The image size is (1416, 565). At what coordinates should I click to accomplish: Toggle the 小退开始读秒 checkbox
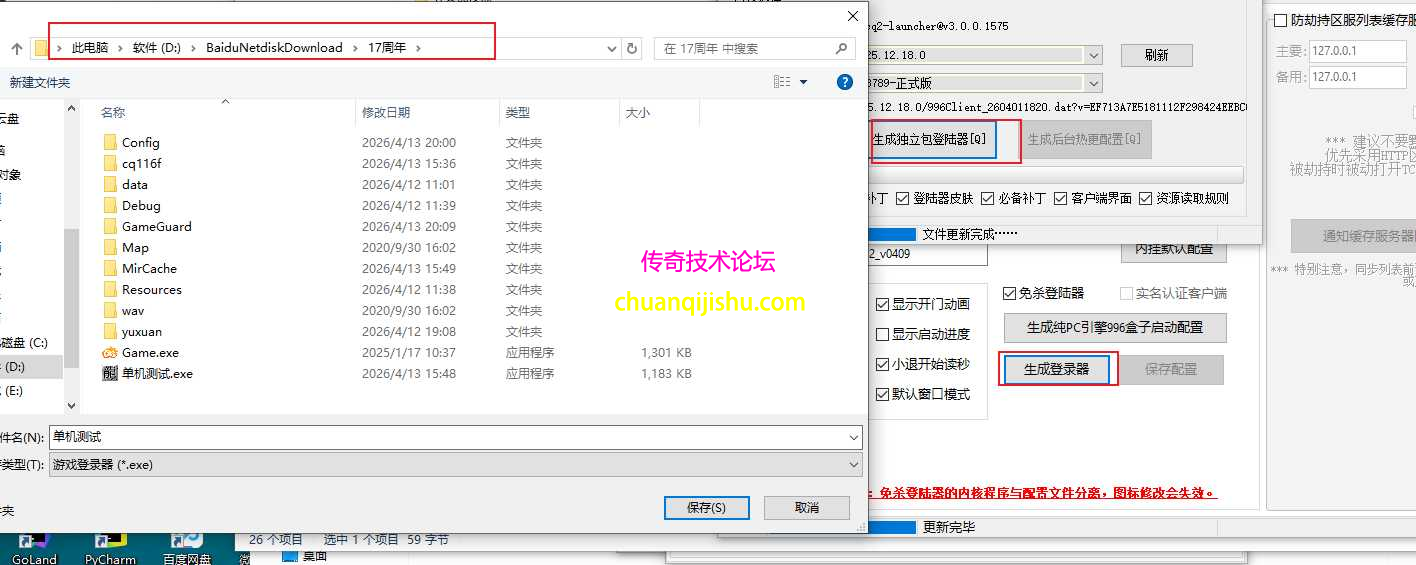point(882,364)
